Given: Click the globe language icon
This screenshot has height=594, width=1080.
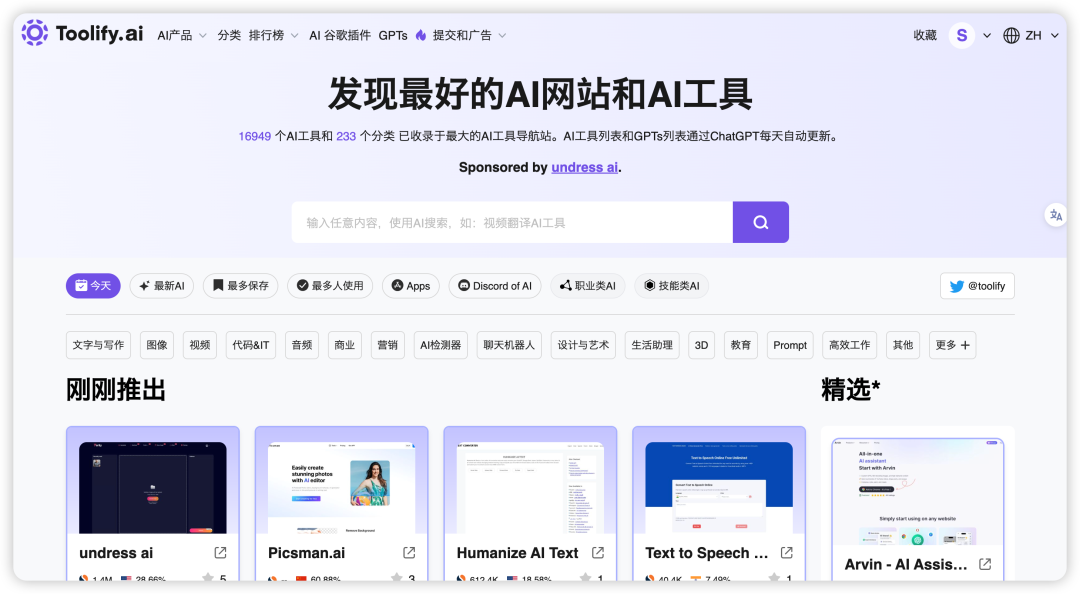Looking at the screenshot, I should click(x=1011, y=35).
